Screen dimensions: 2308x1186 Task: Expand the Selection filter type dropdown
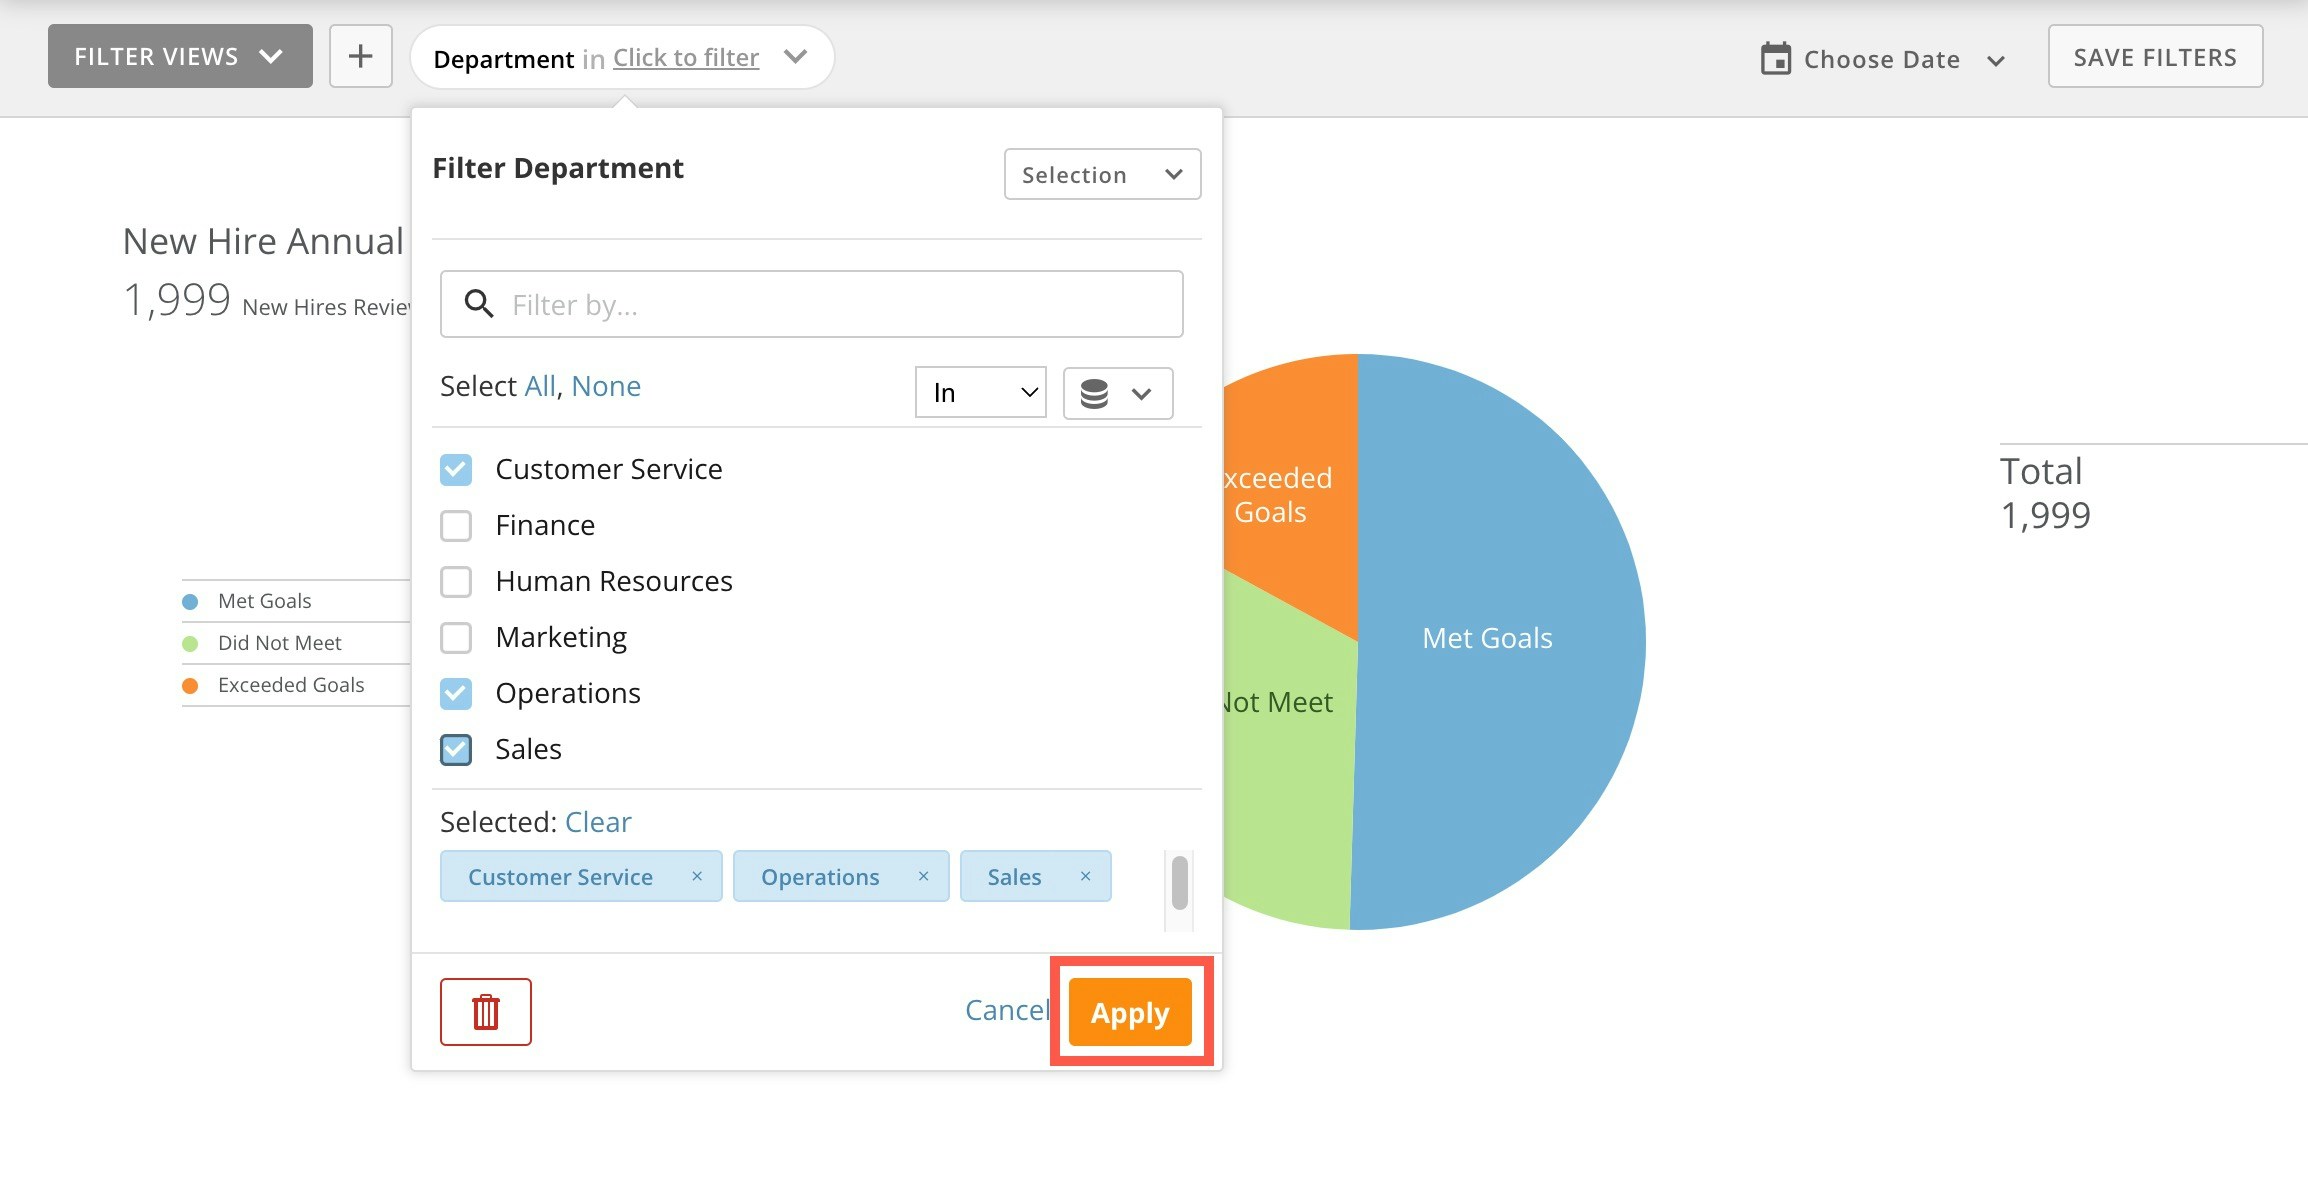tap(1102, 175)
